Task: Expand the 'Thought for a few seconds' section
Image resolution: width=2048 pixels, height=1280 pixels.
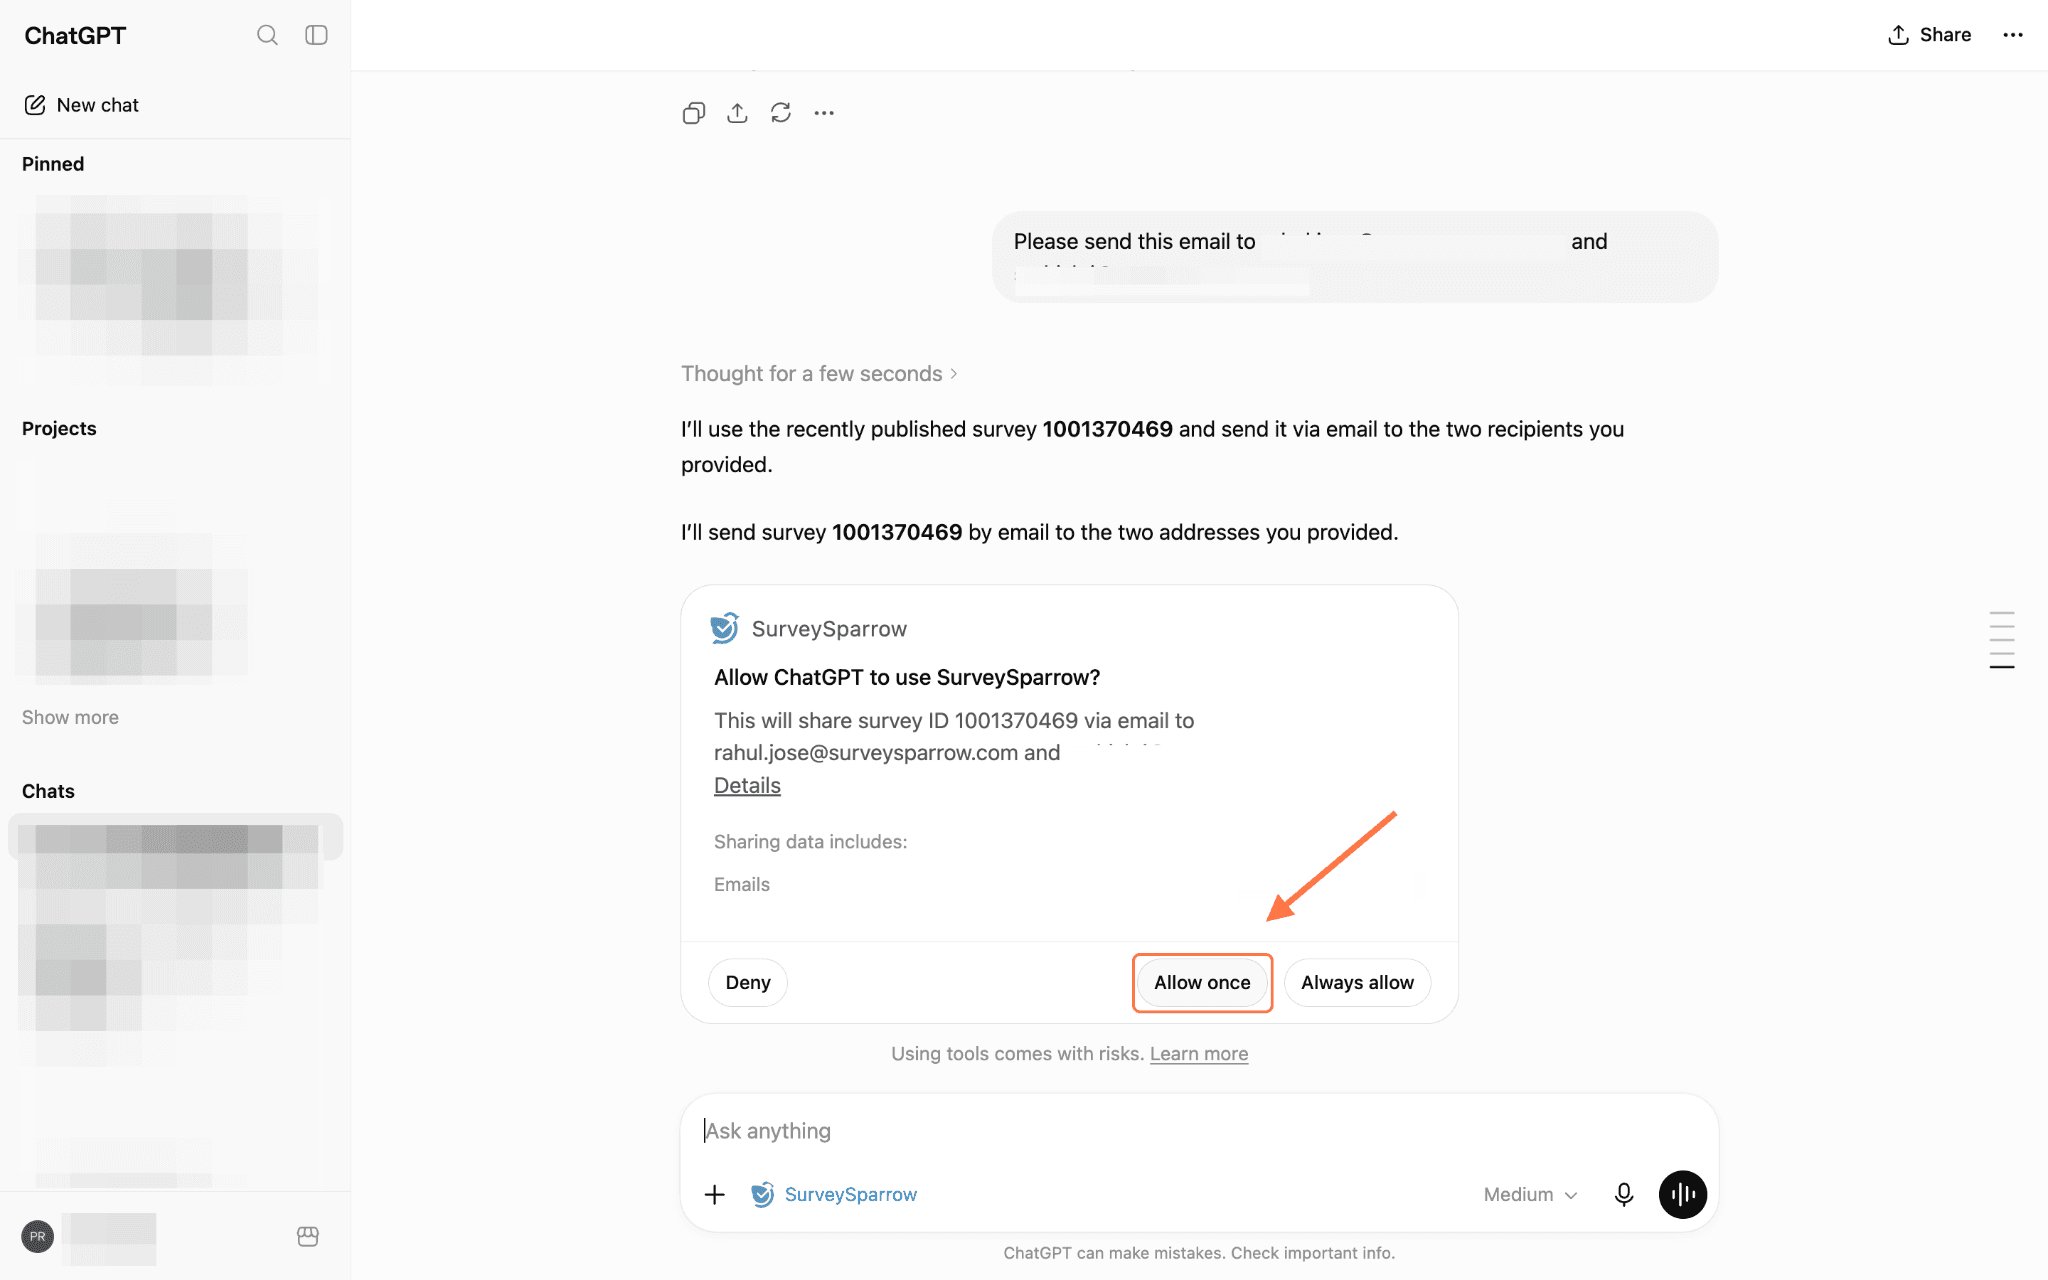Action: [820, 374]
